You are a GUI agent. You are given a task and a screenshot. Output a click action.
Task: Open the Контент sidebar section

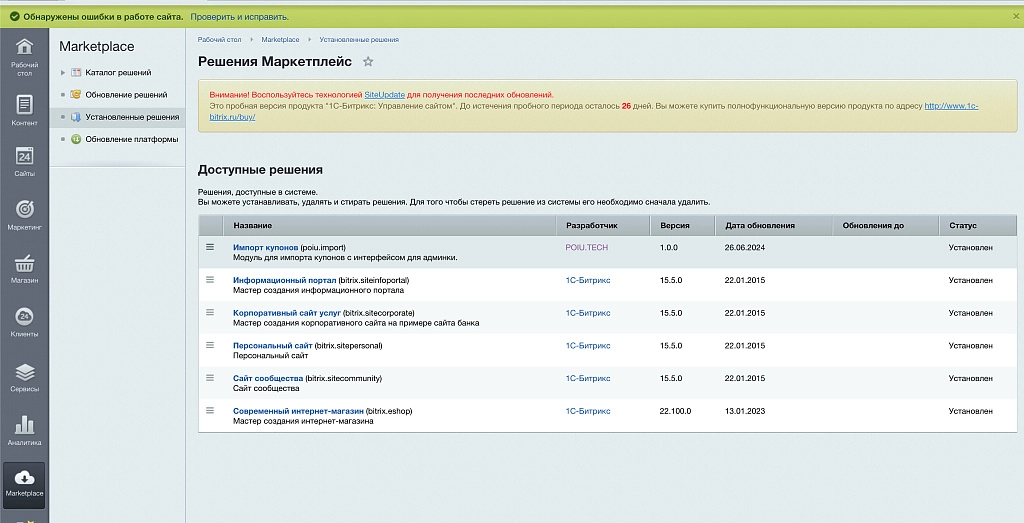[24, 110]
